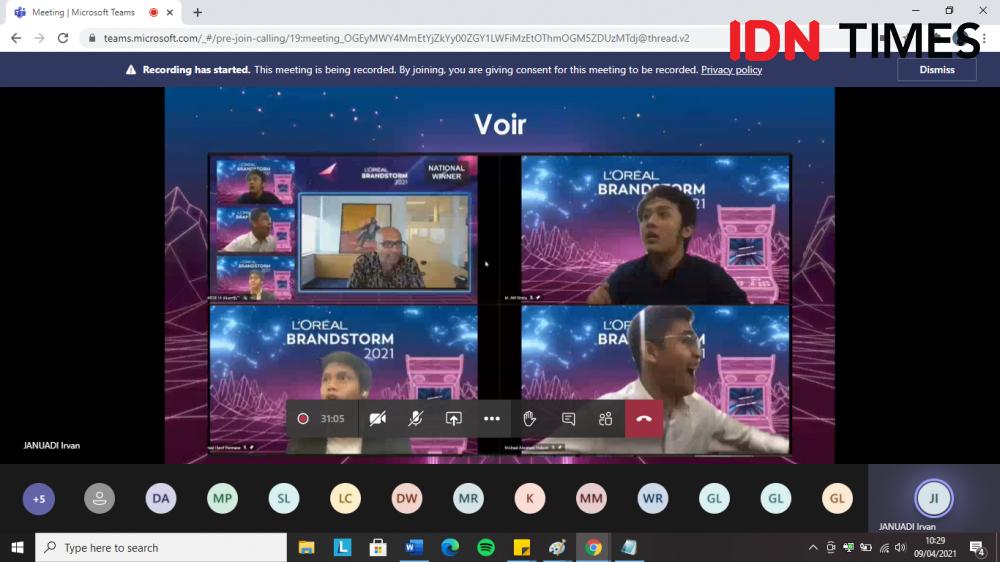Select participant avatar LC

[x=345, y=498]
